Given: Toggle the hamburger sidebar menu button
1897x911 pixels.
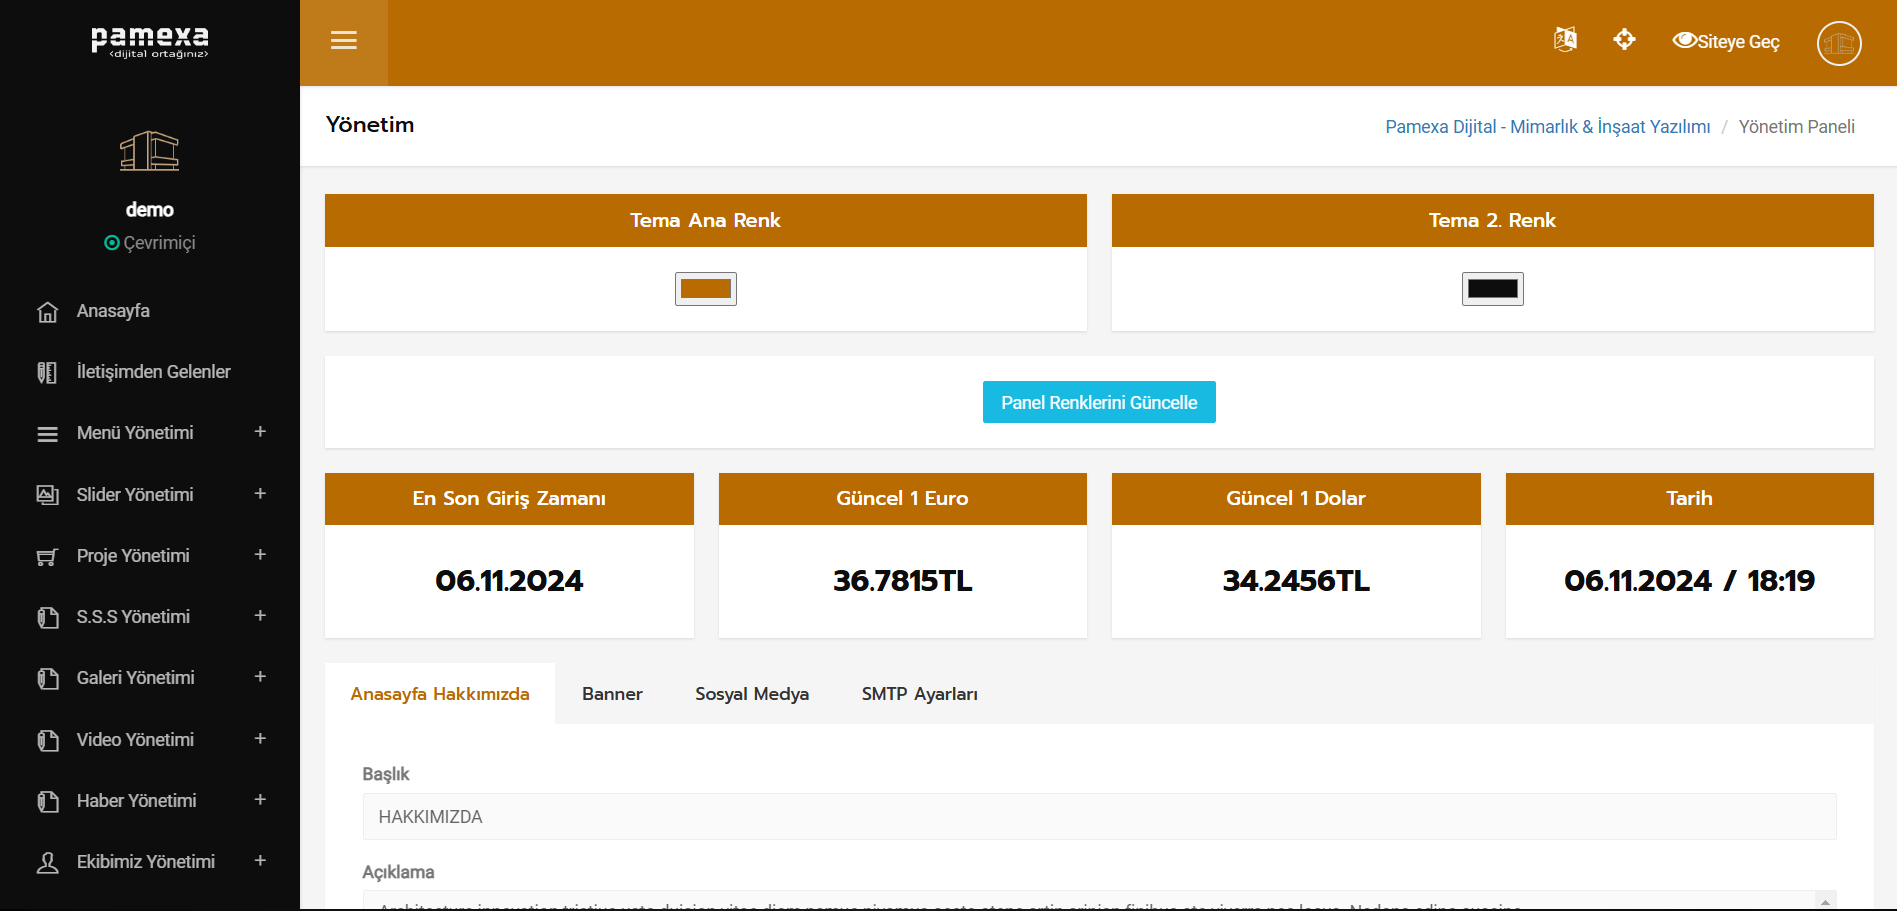Looking at the screenshot, I should (344, 41).
